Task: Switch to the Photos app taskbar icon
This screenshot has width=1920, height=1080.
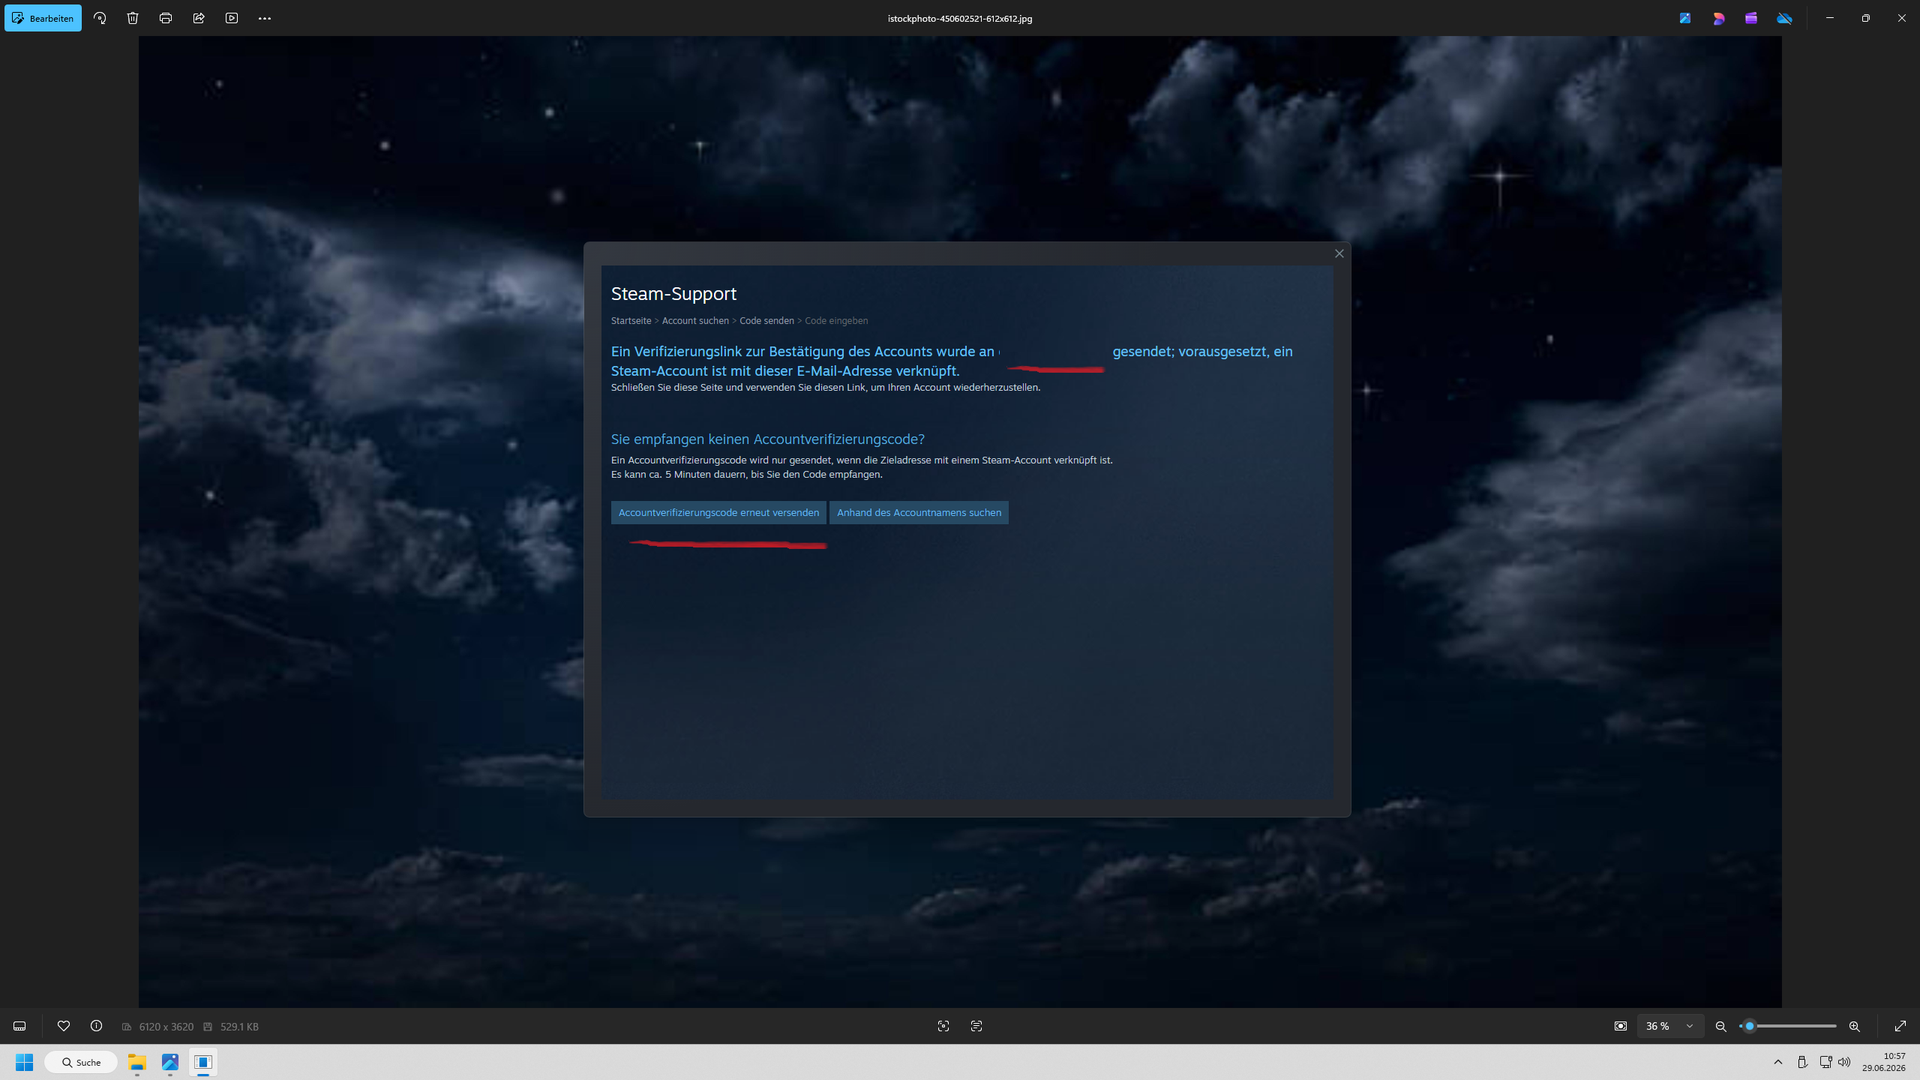Action: pyautogui.click(x=170, y=1062)
